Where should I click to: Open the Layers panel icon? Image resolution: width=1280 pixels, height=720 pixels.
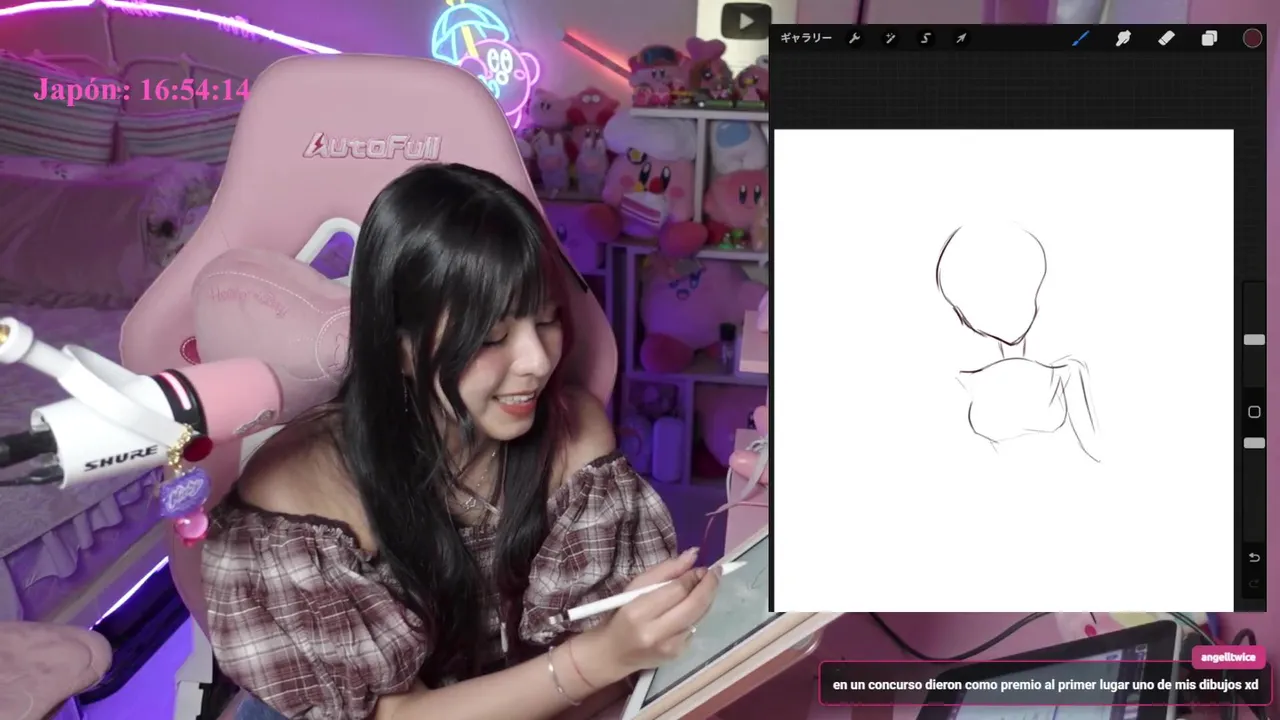pyautogui.click(x=1209, y=38)
